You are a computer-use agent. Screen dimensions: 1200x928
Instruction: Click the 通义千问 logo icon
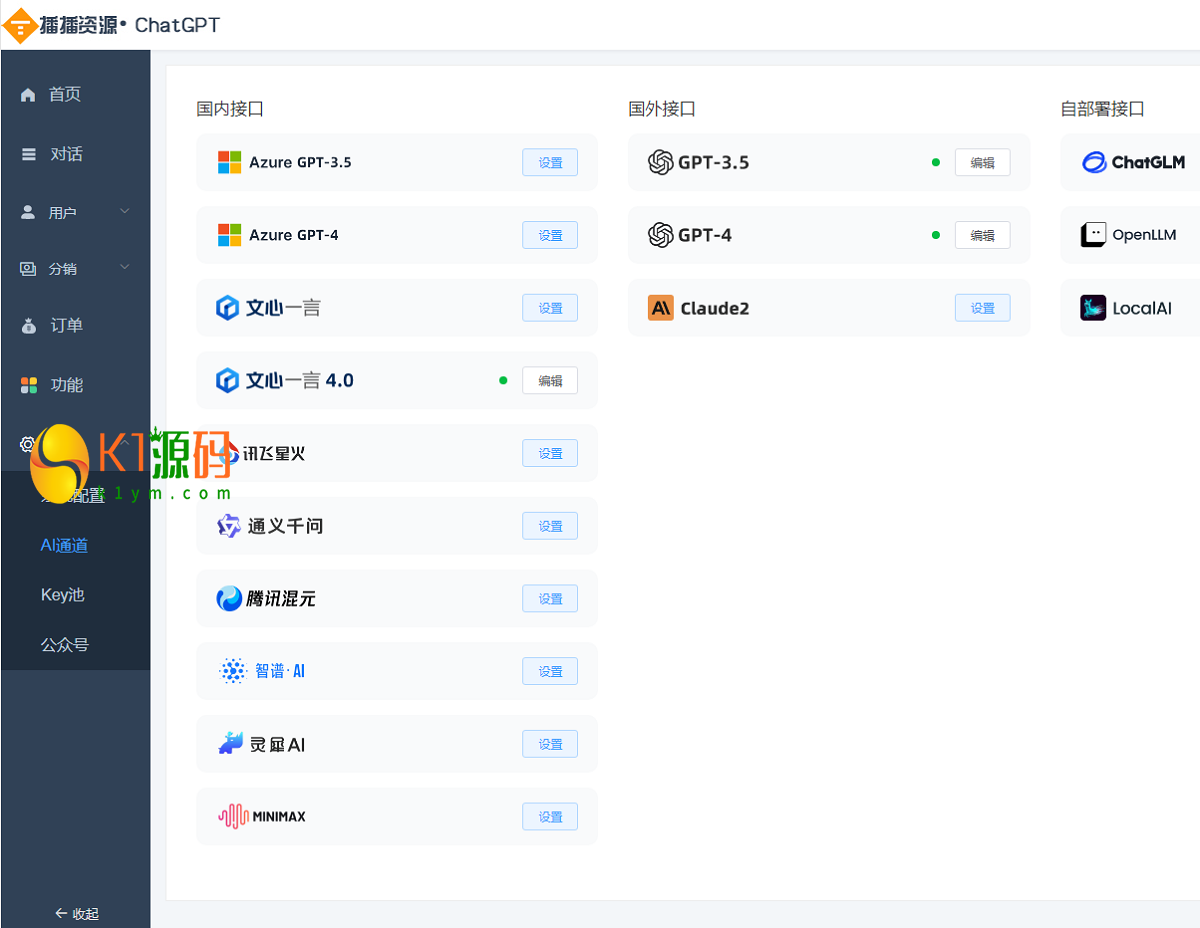(x=229, y=526)
